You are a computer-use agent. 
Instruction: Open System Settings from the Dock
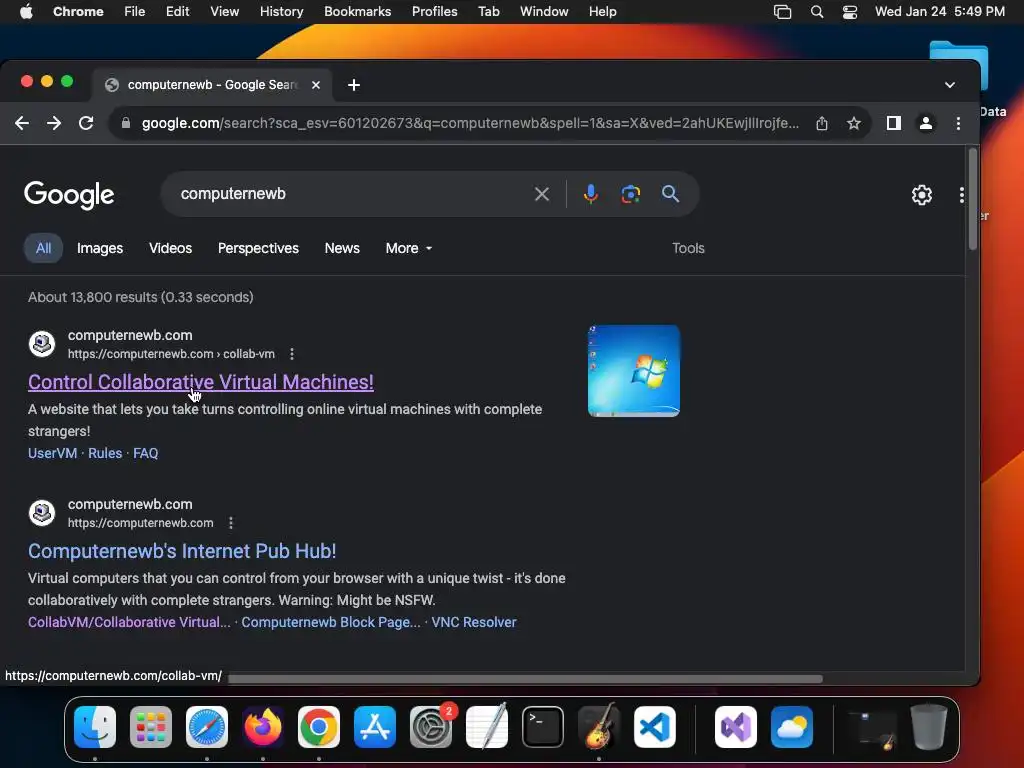point(431,727)
